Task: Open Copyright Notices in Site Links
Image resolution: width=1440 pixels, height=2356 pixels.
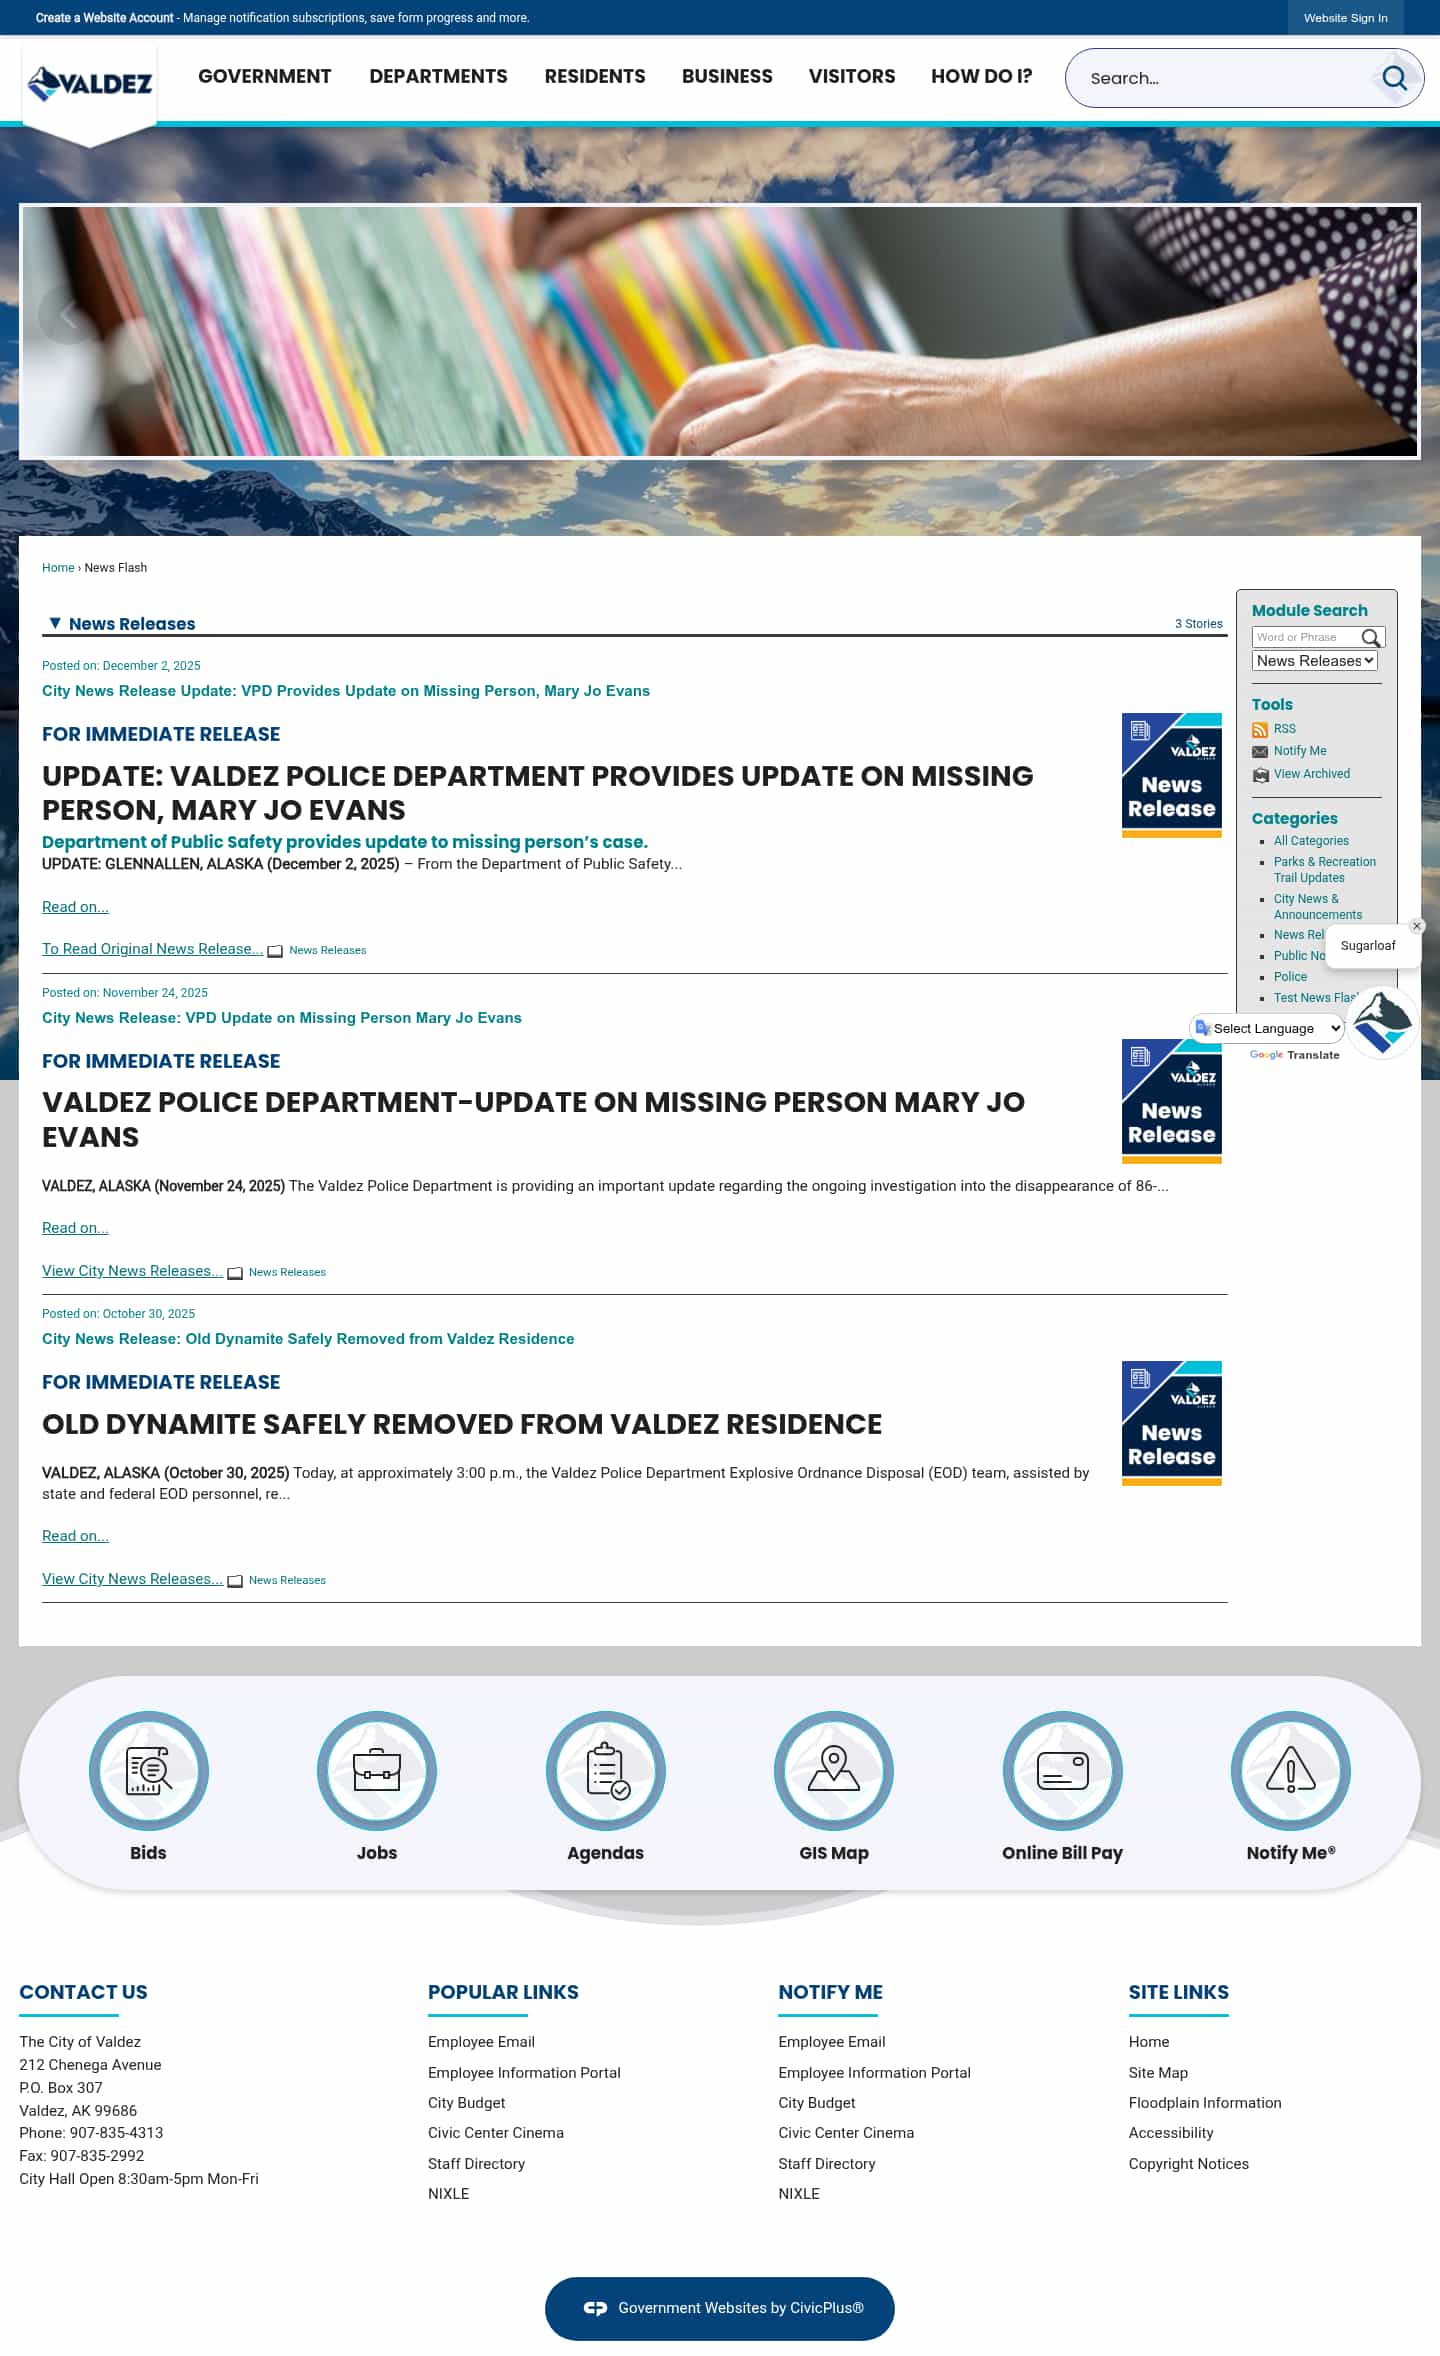Action: point(1189,2164)
